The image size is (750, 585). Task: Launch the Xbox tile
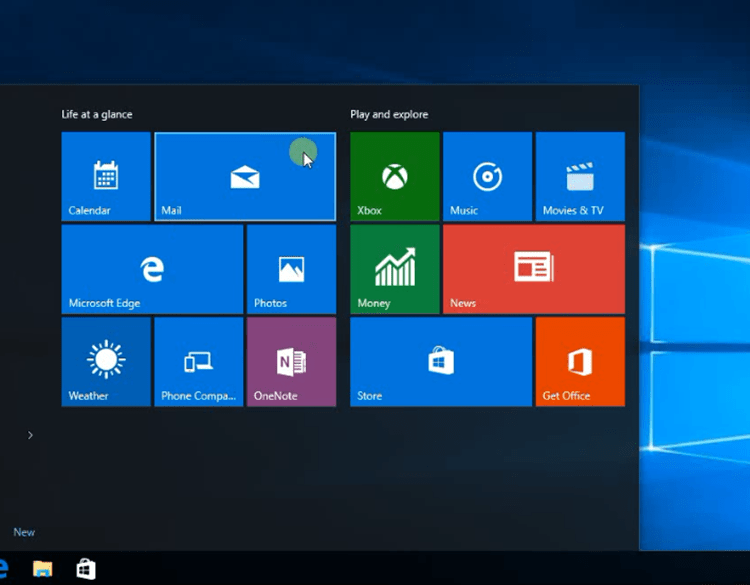pyautogui.click(x=395, y=177)
